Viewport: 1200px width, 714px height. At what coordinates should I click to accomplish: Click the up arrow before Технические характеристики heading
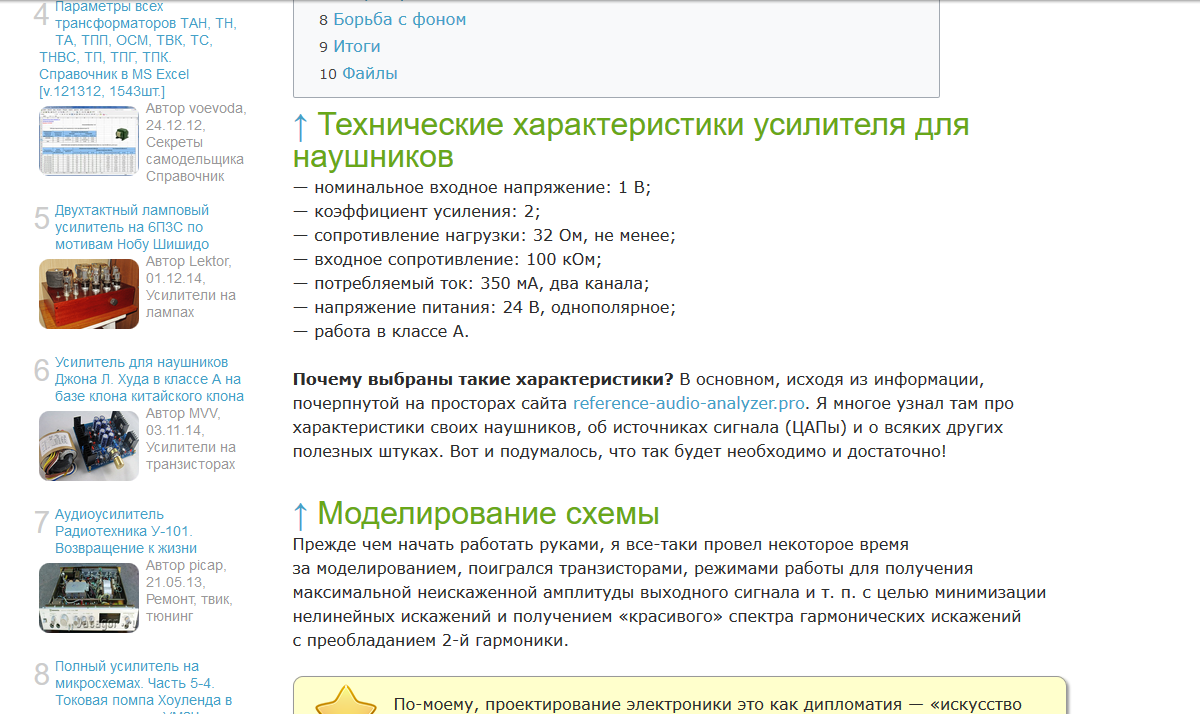(x=301, y=126)
